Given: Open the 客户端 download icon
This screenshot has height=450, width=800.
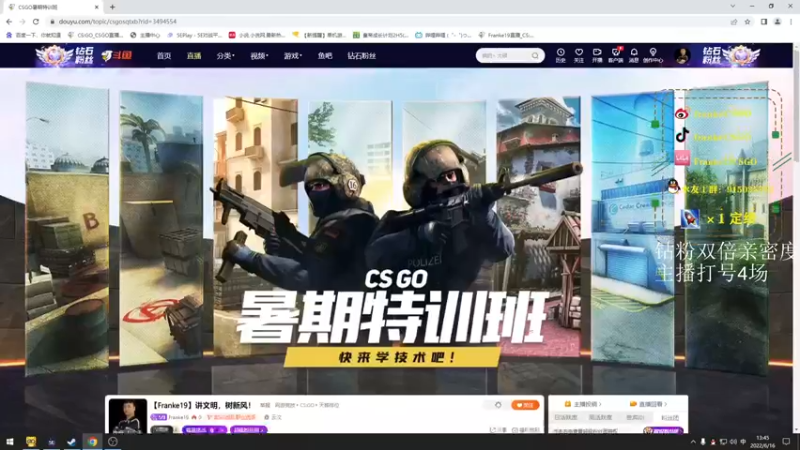Looking at the screenshot, I should pos(616,55).
